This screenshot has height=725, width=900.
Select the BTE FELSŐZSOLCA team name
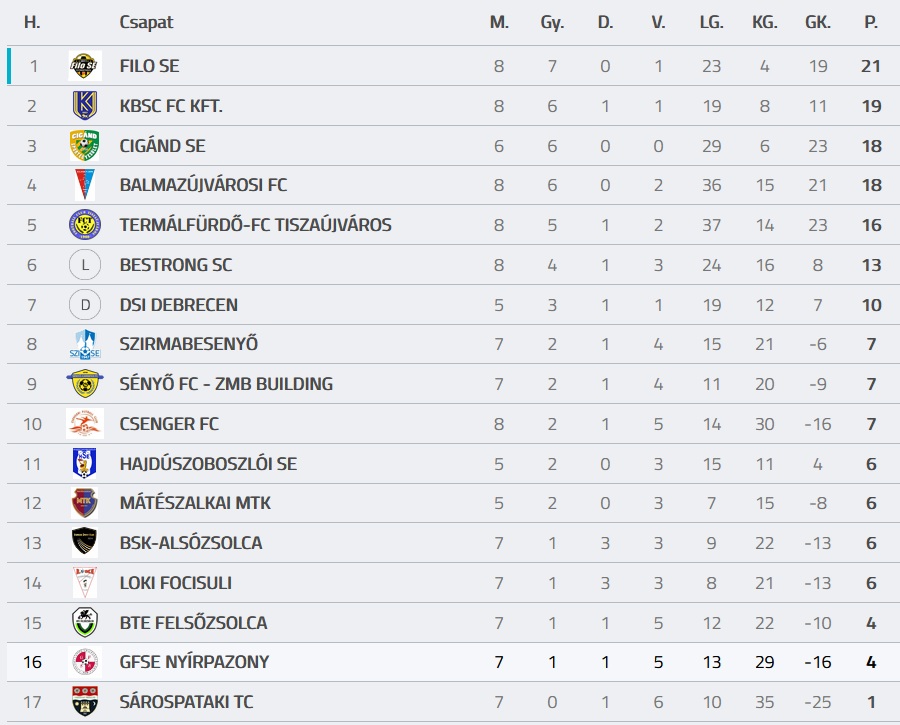(x=193, y=623)
